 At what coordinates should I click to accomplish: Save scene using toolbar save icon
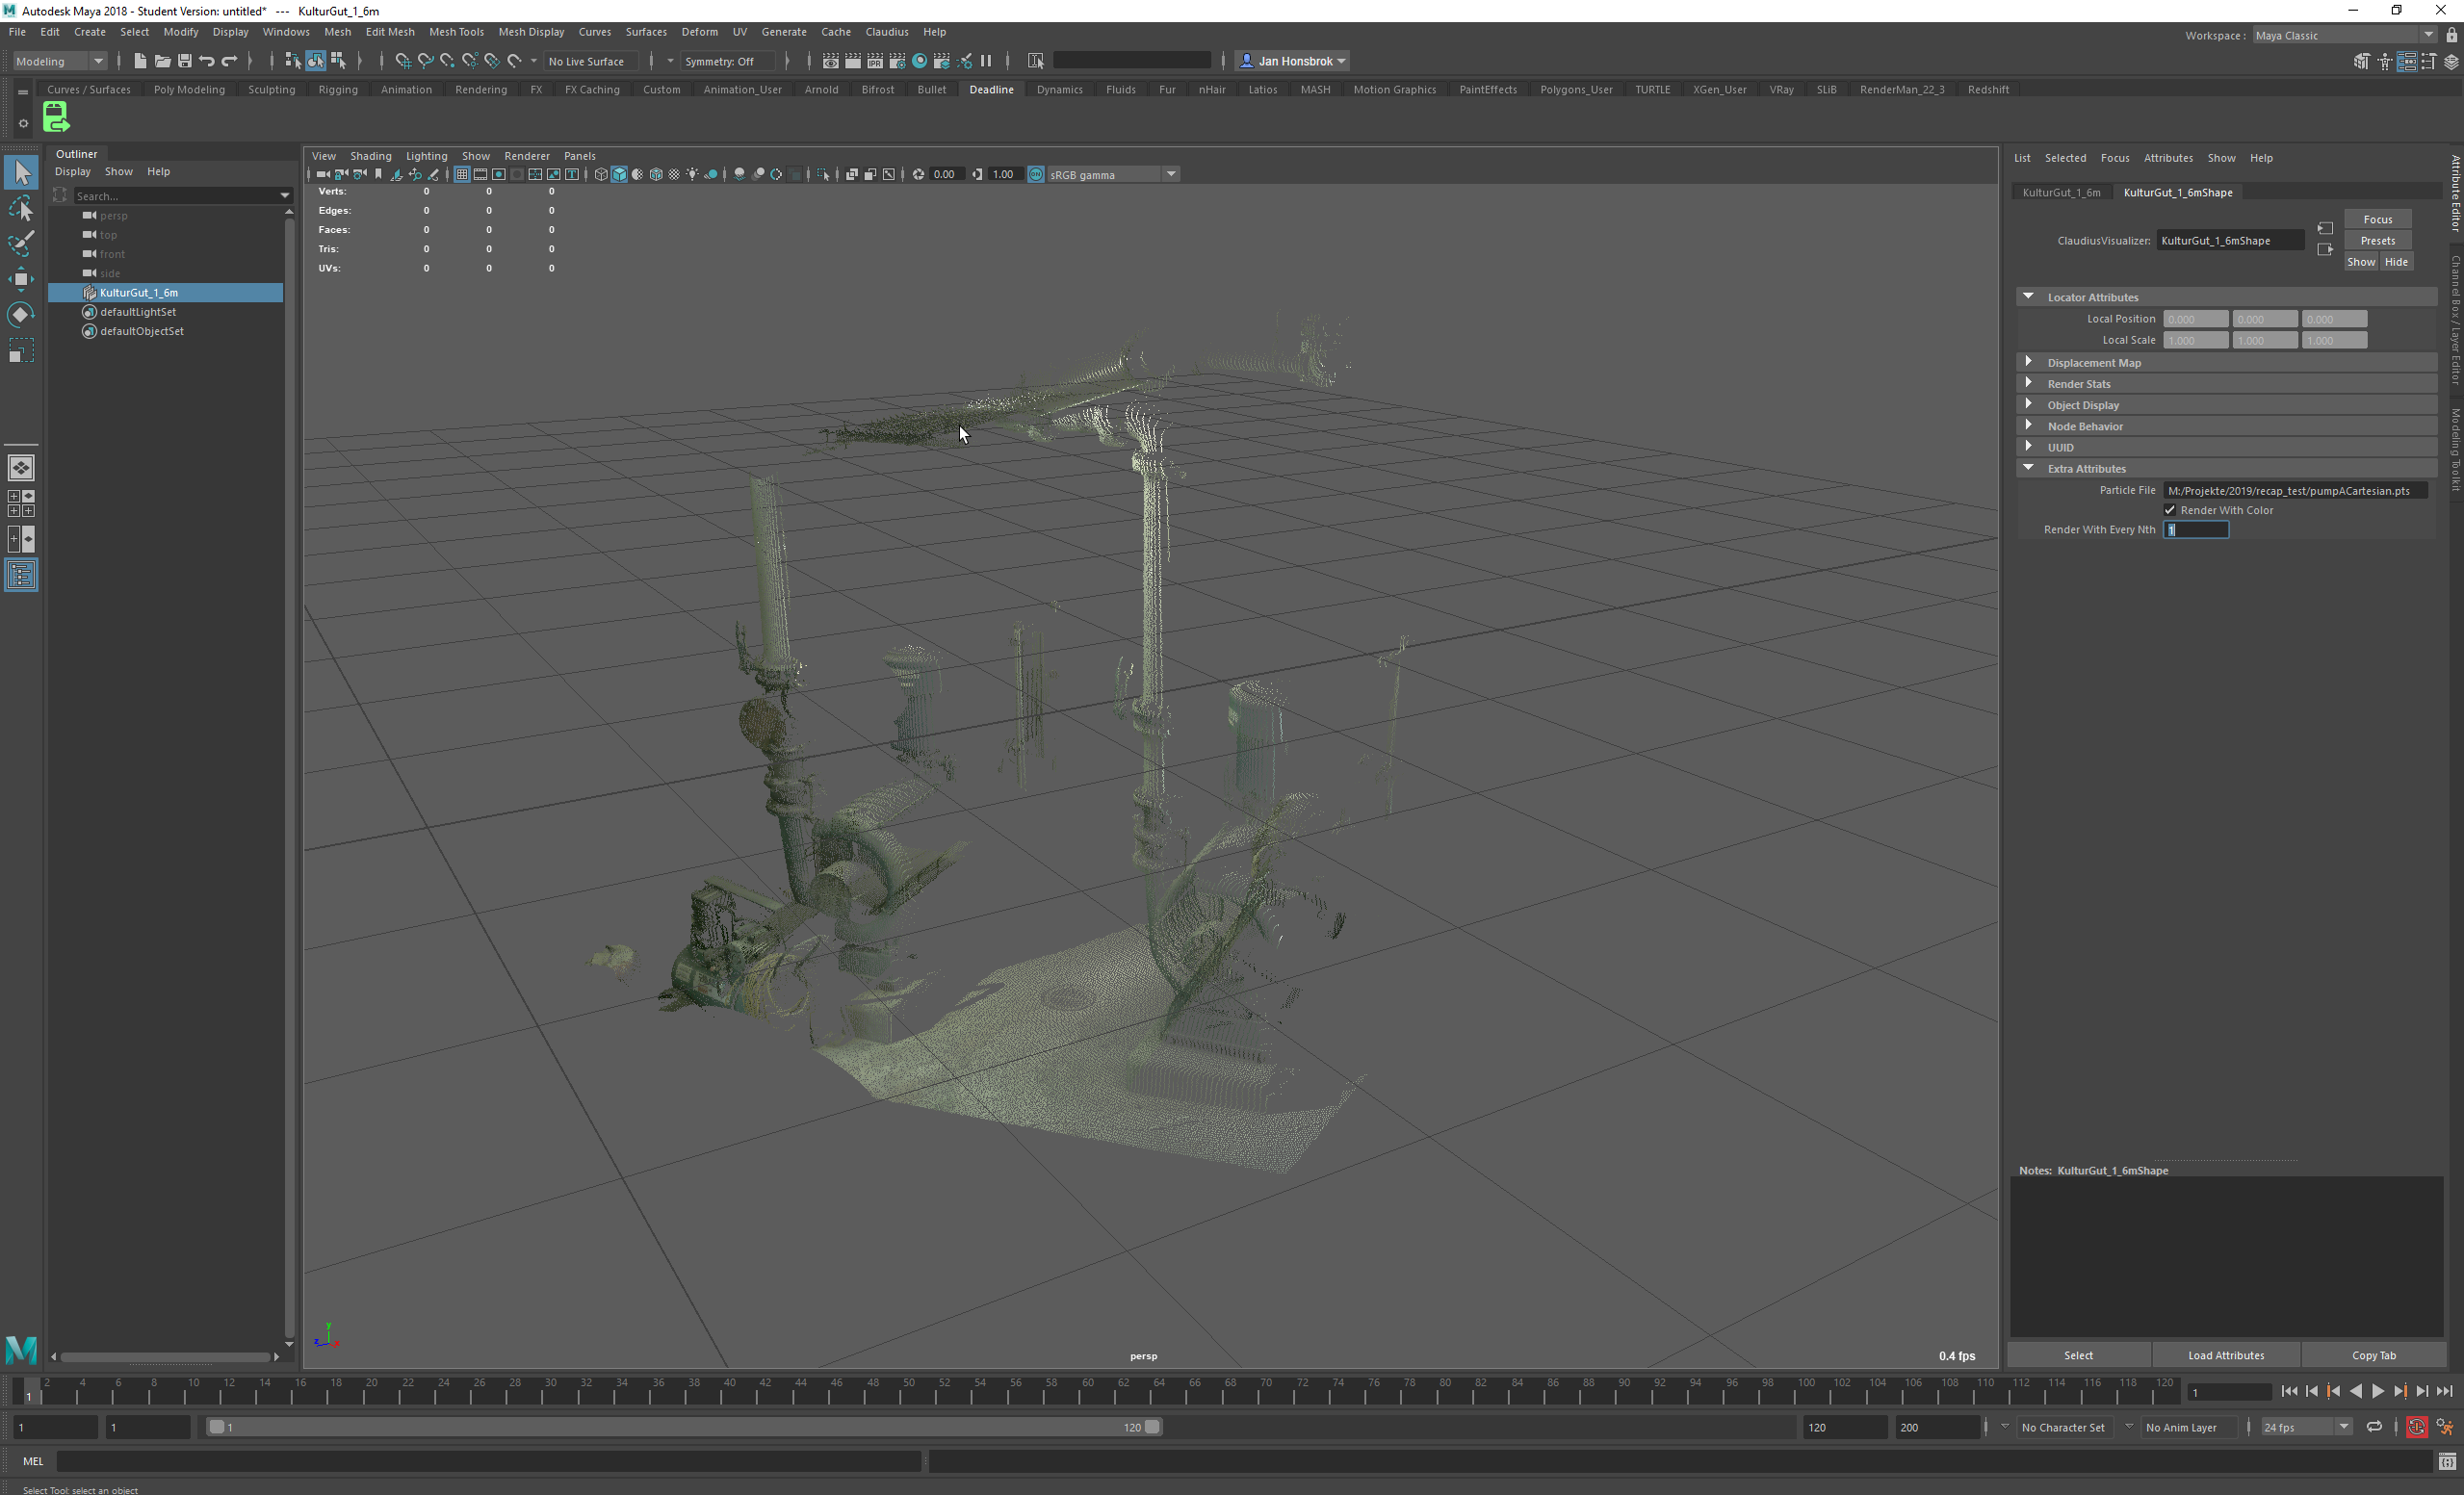pos(184,61)
